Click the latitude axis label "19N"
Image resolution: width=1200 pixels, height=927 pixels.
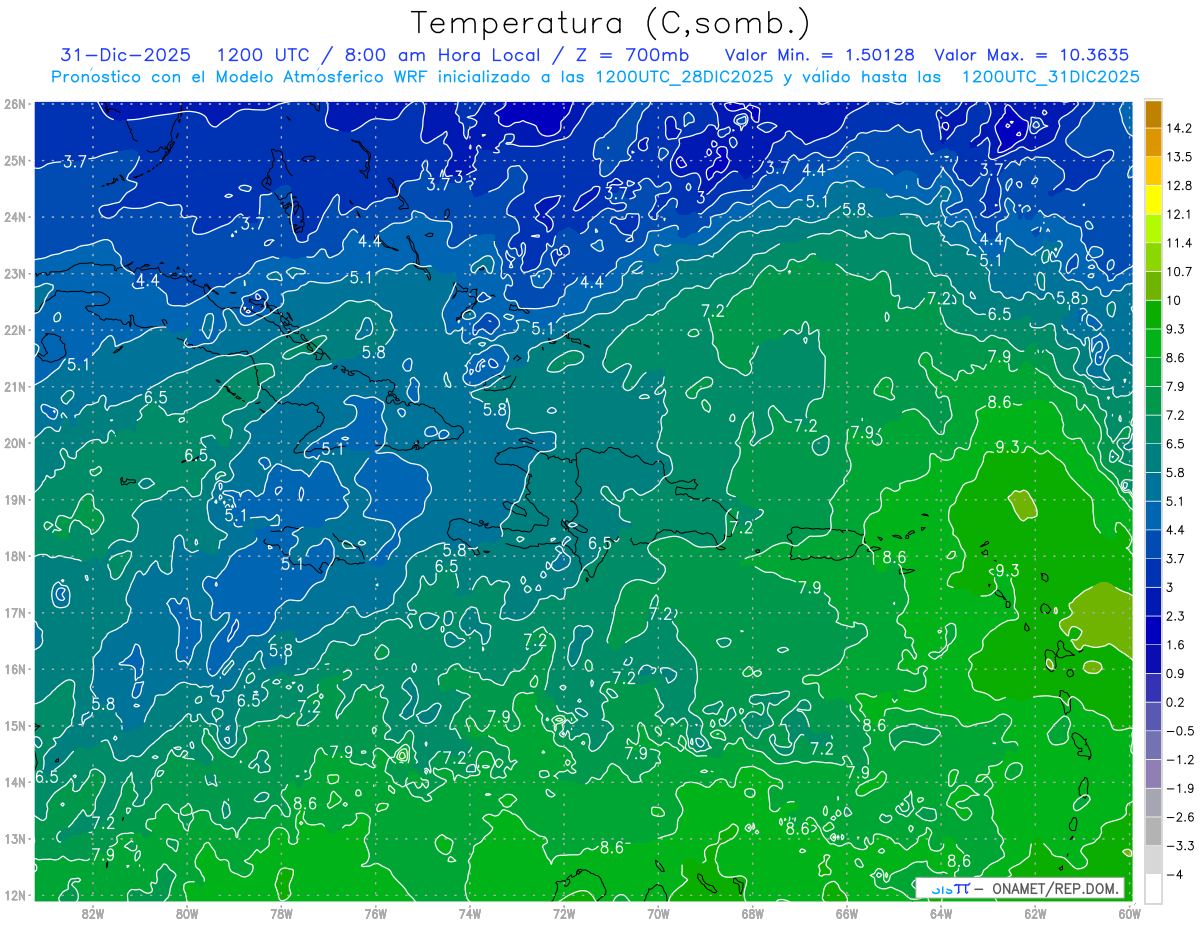pos(15,499)
